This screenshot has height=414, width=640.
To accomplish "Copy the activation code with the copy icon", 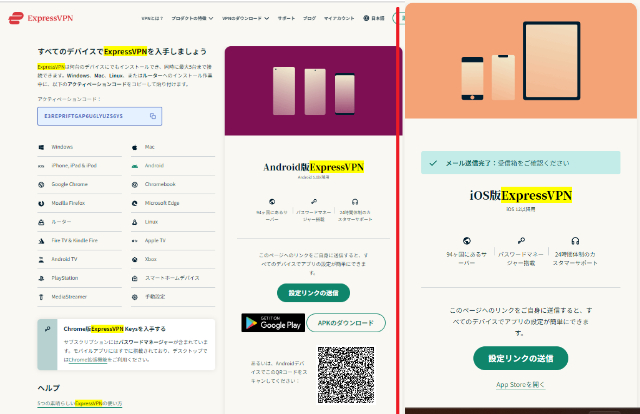I will point(153,116).
